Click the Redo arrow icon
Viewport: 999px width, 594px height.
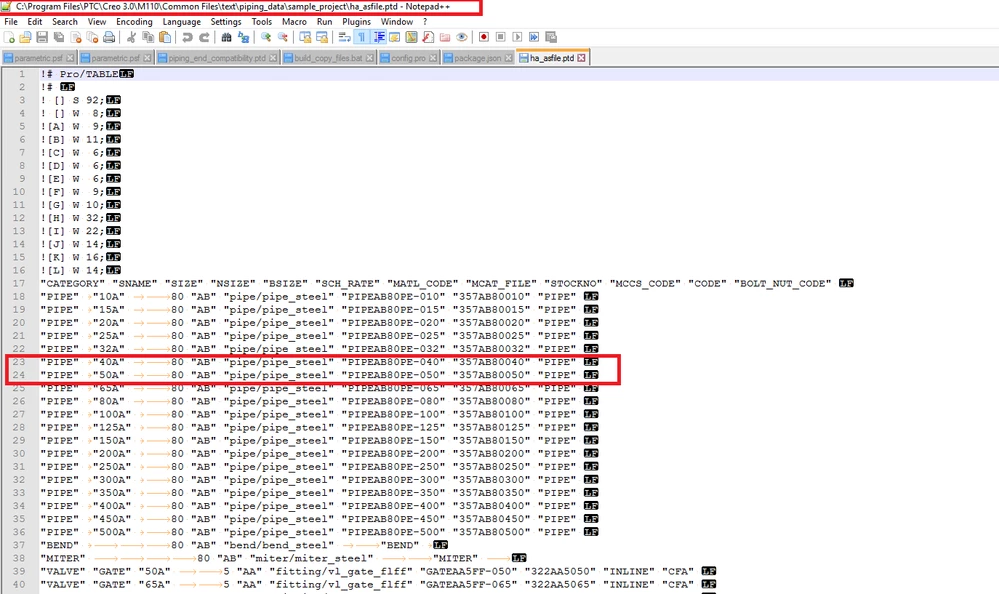pos(204,37)
